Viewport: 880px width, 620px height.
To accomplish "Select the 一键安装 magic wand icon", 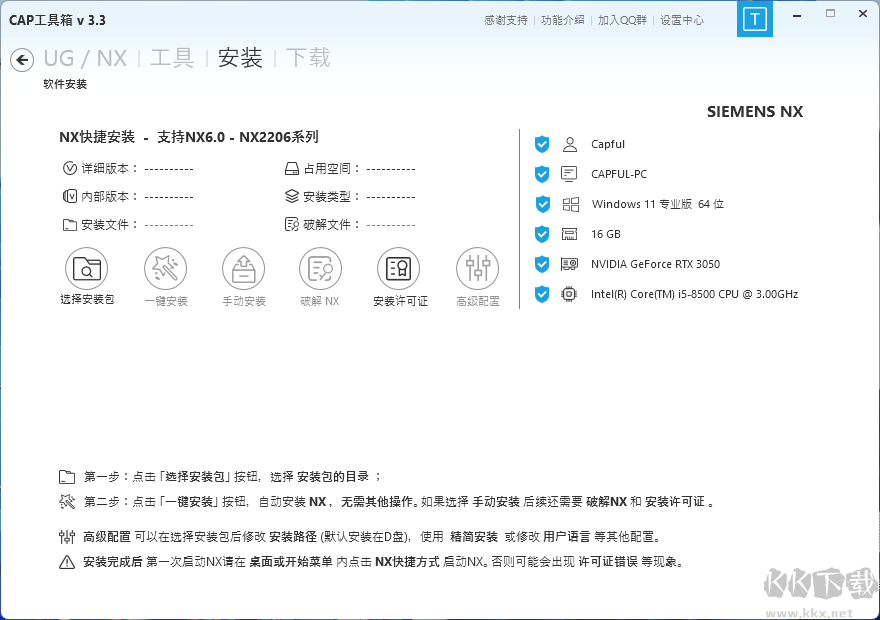I will point(165,268).
